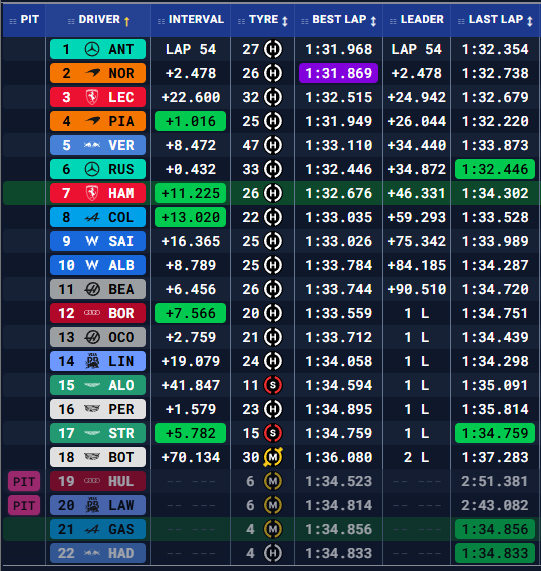Click interval +70.134 for BOT
Viewport: 541px width, 571px height.
click(190, 457)
